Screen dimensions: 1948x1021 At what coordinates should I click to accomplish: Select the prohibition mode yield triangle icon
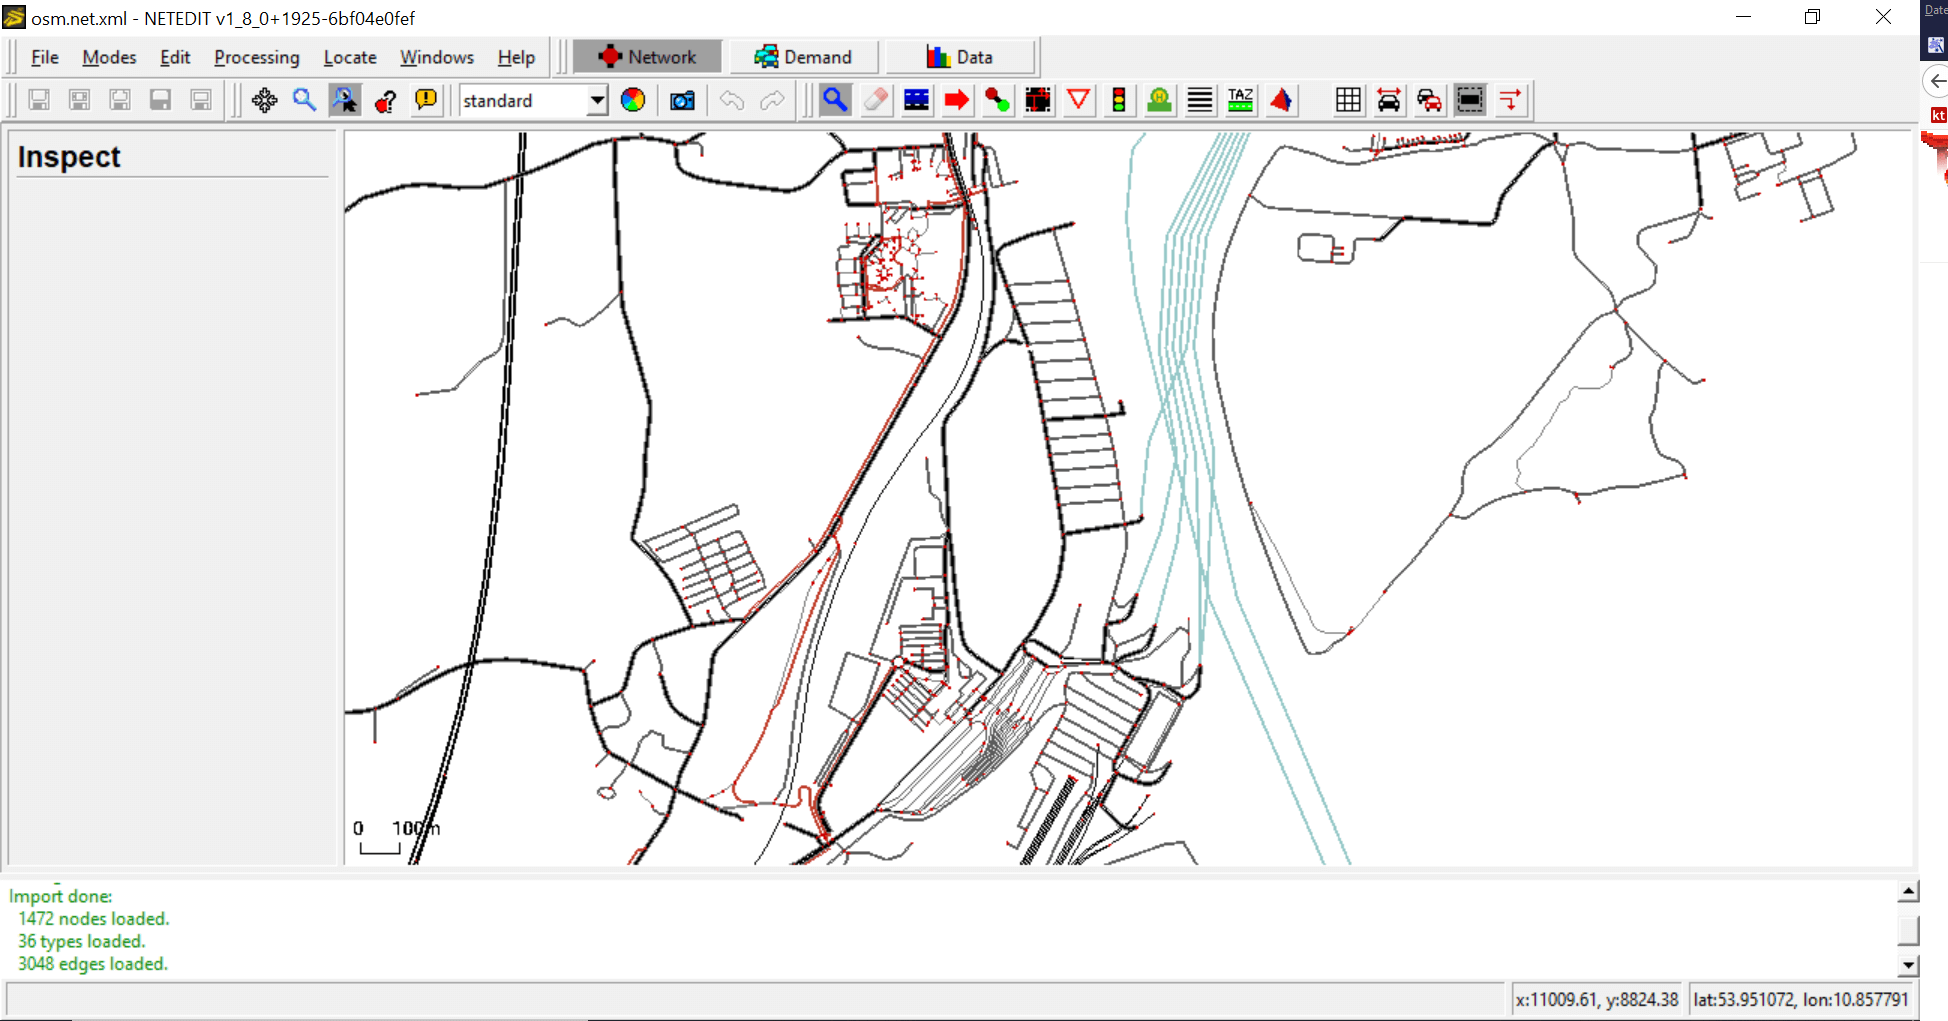tap(1079, 100)
